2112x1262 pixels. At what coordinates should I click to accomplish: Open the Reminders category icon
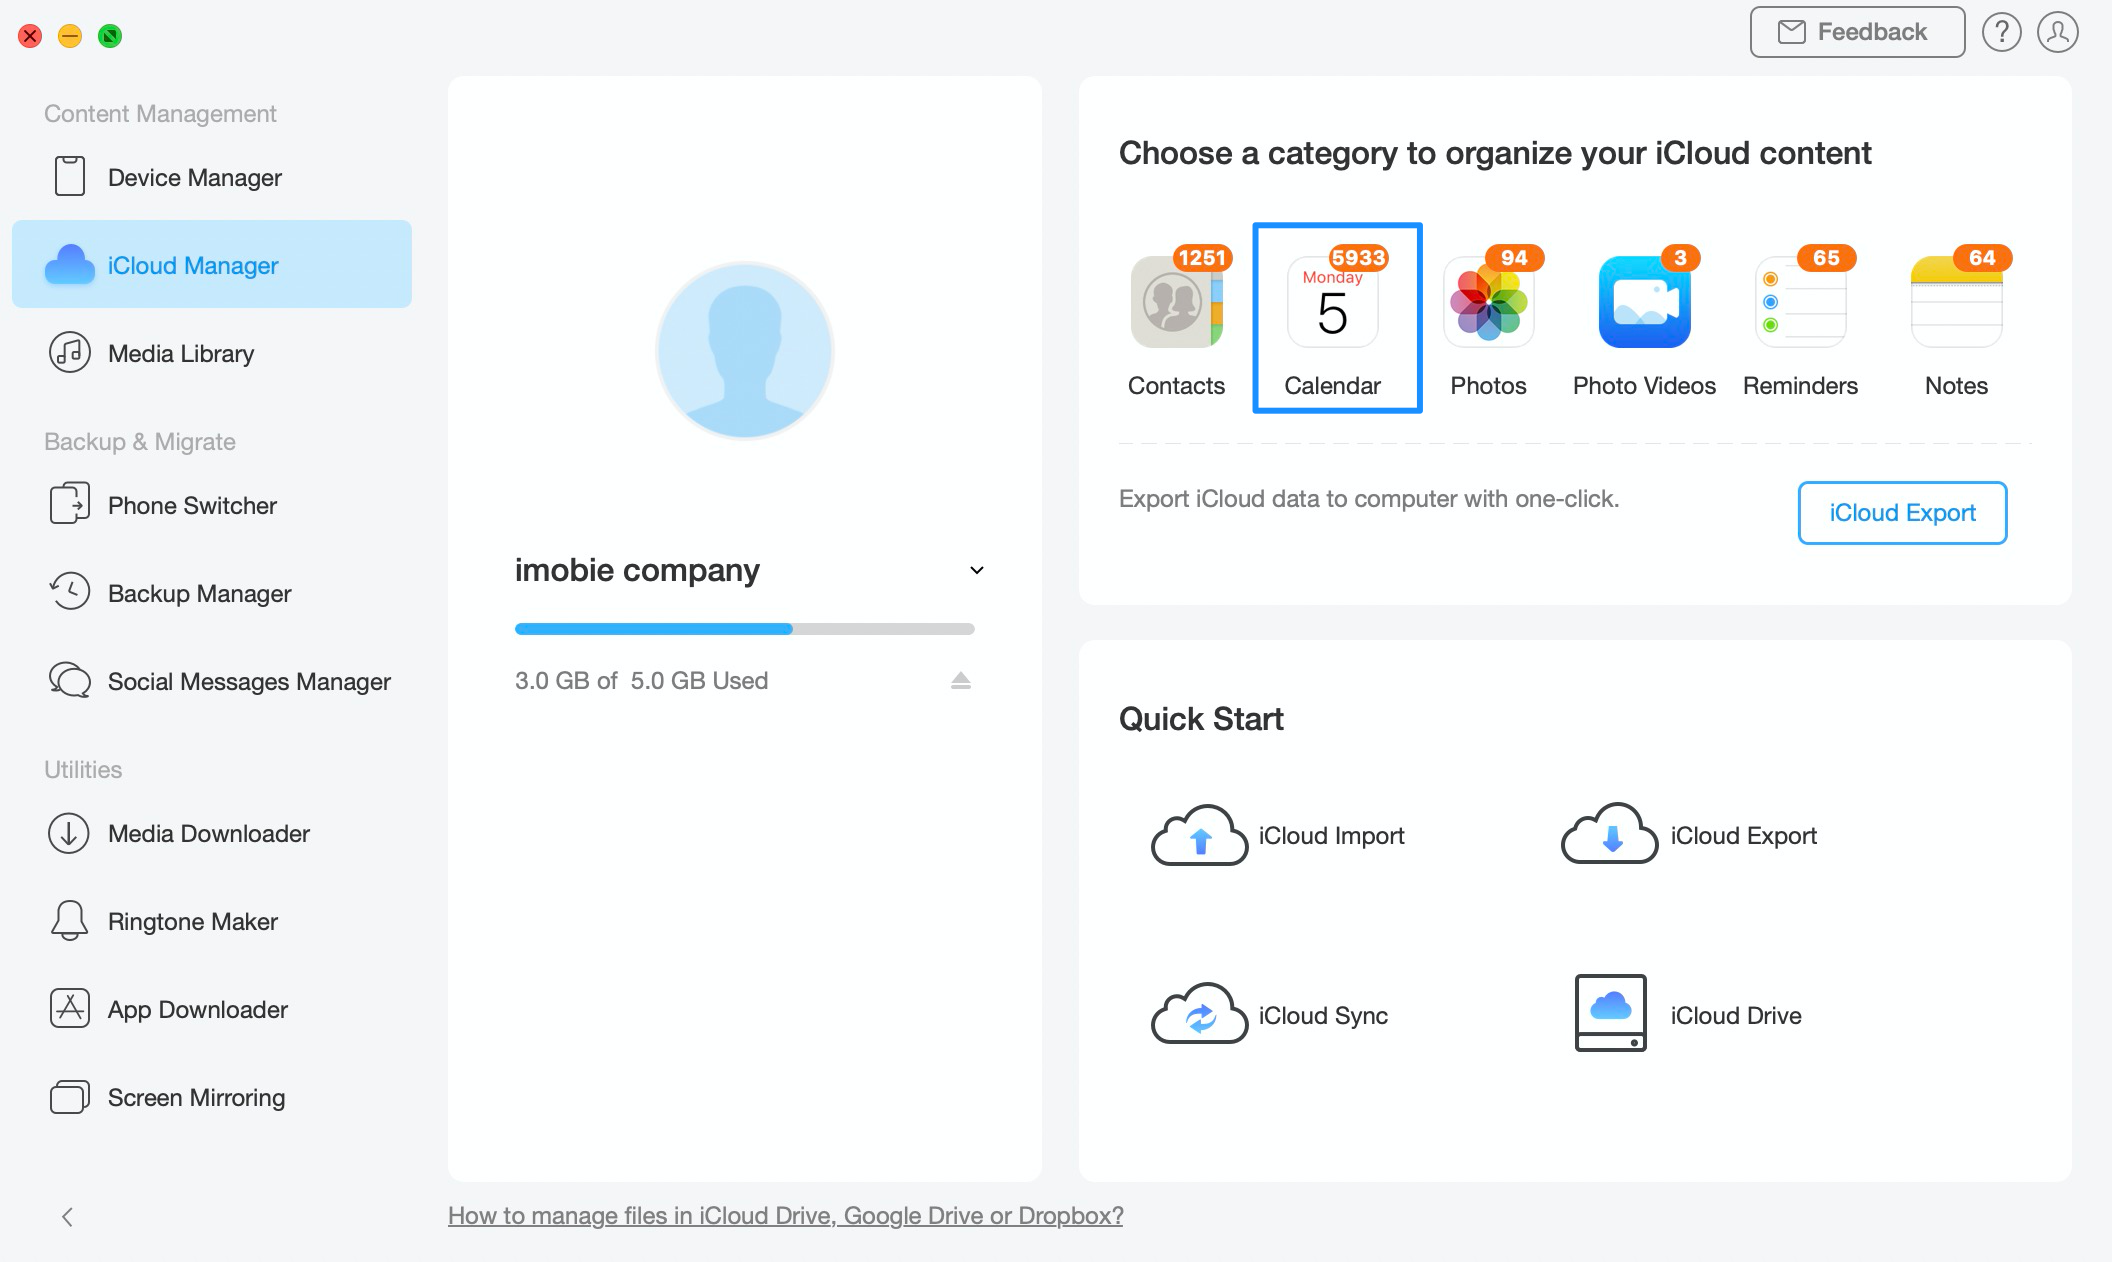coord(1800,303)
